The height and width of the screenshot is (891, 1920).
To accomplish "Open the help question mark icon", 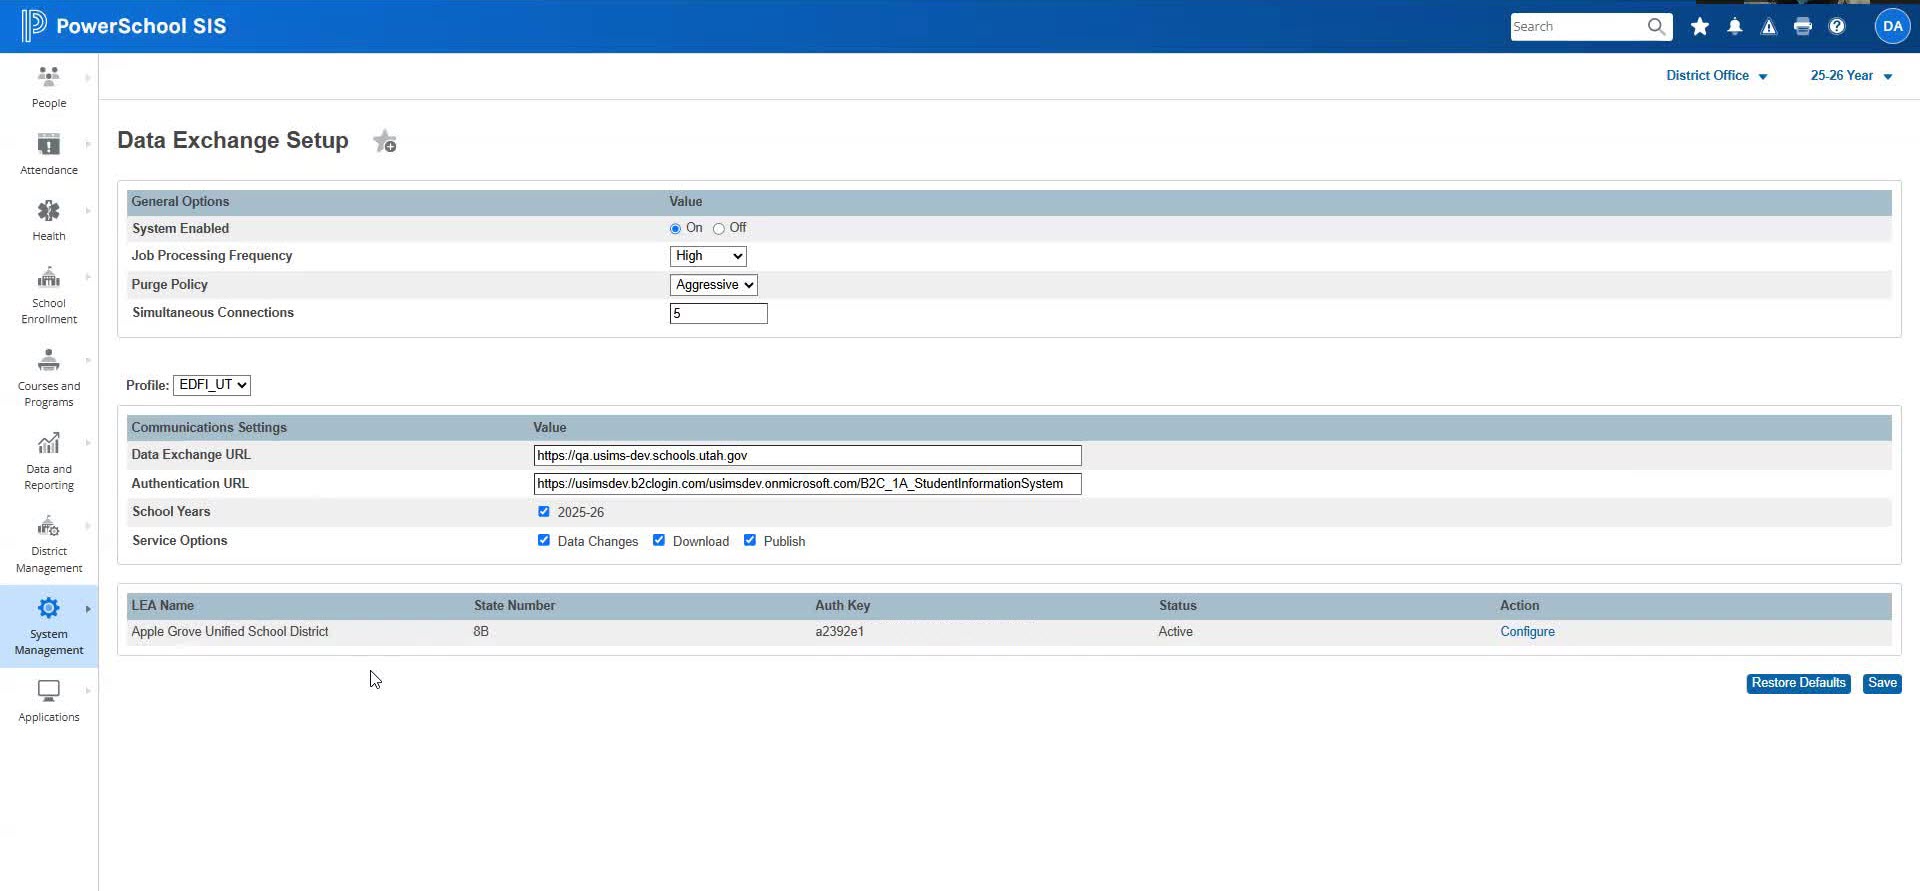I will click(x=1837, y=27).
